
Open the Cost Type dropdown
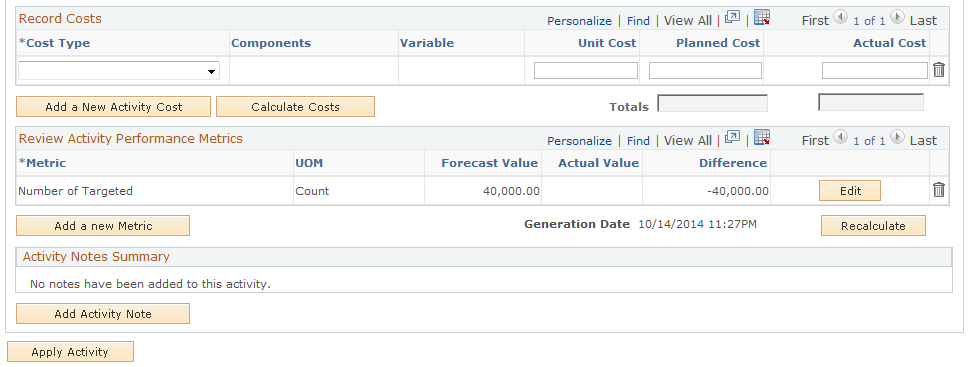tap(119, 71)
